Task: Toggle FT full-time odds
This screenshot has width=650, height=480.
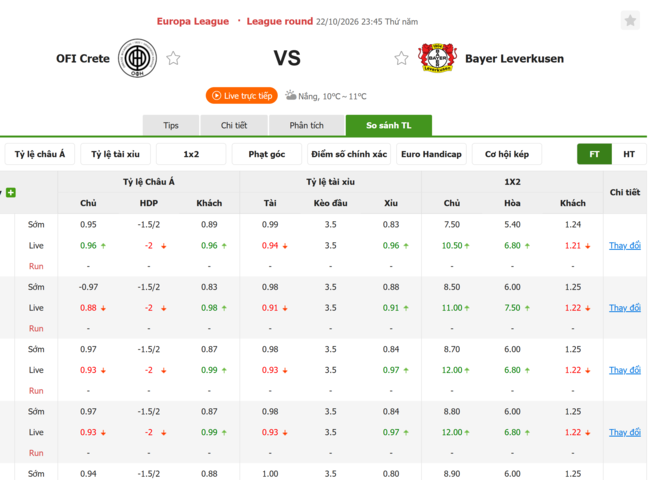Action: pyautogui.click(x=594, y=154)
